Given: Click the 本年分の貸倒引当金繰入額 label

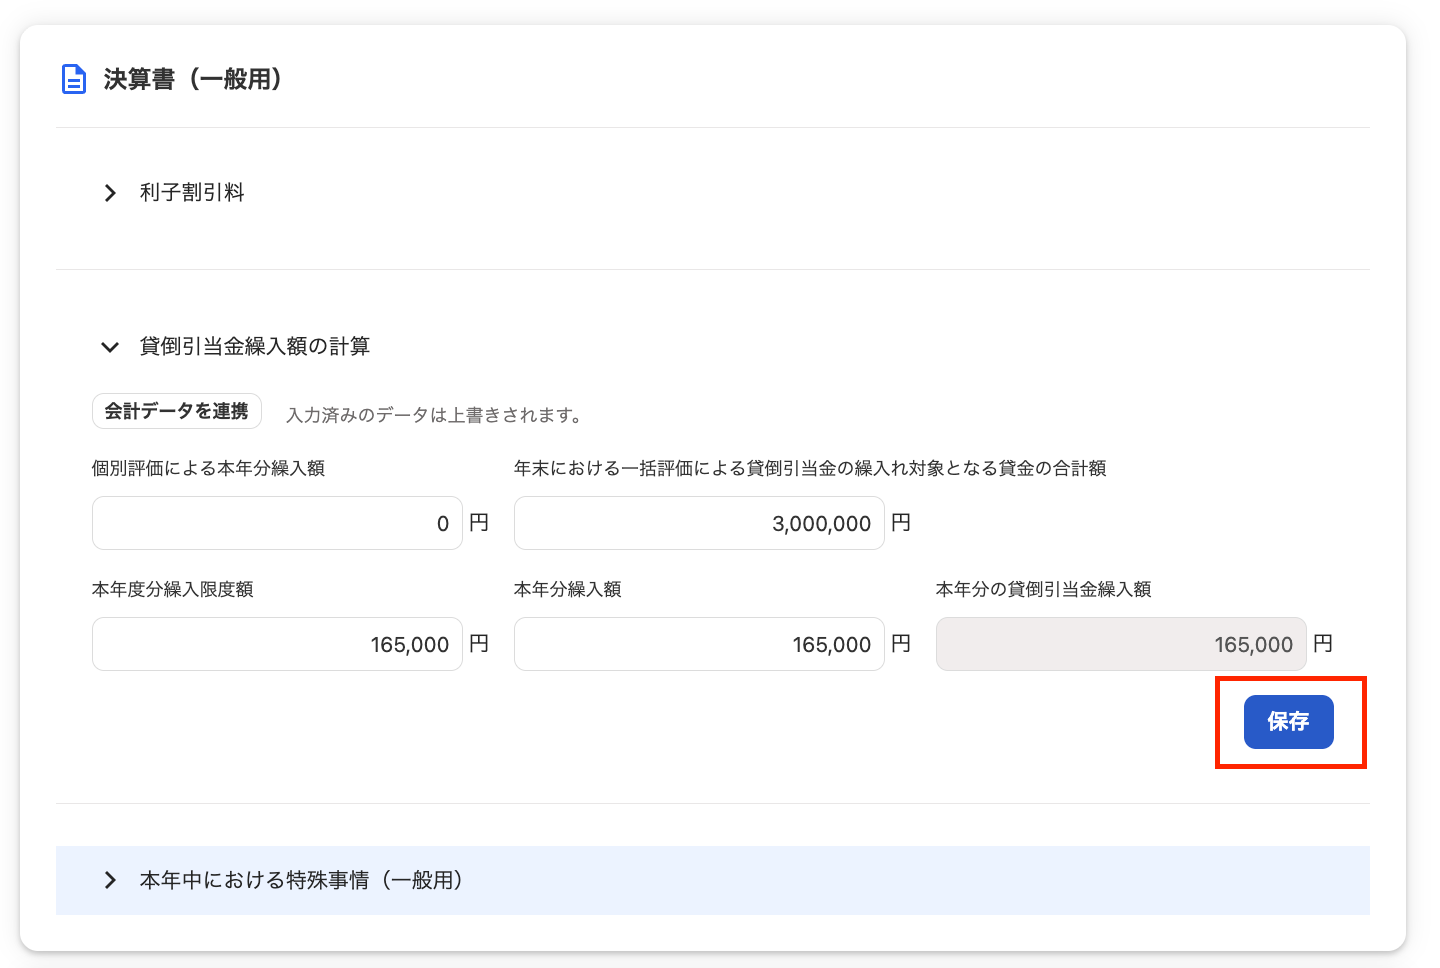Looking at the screenshot, I should click(1043, 589).
